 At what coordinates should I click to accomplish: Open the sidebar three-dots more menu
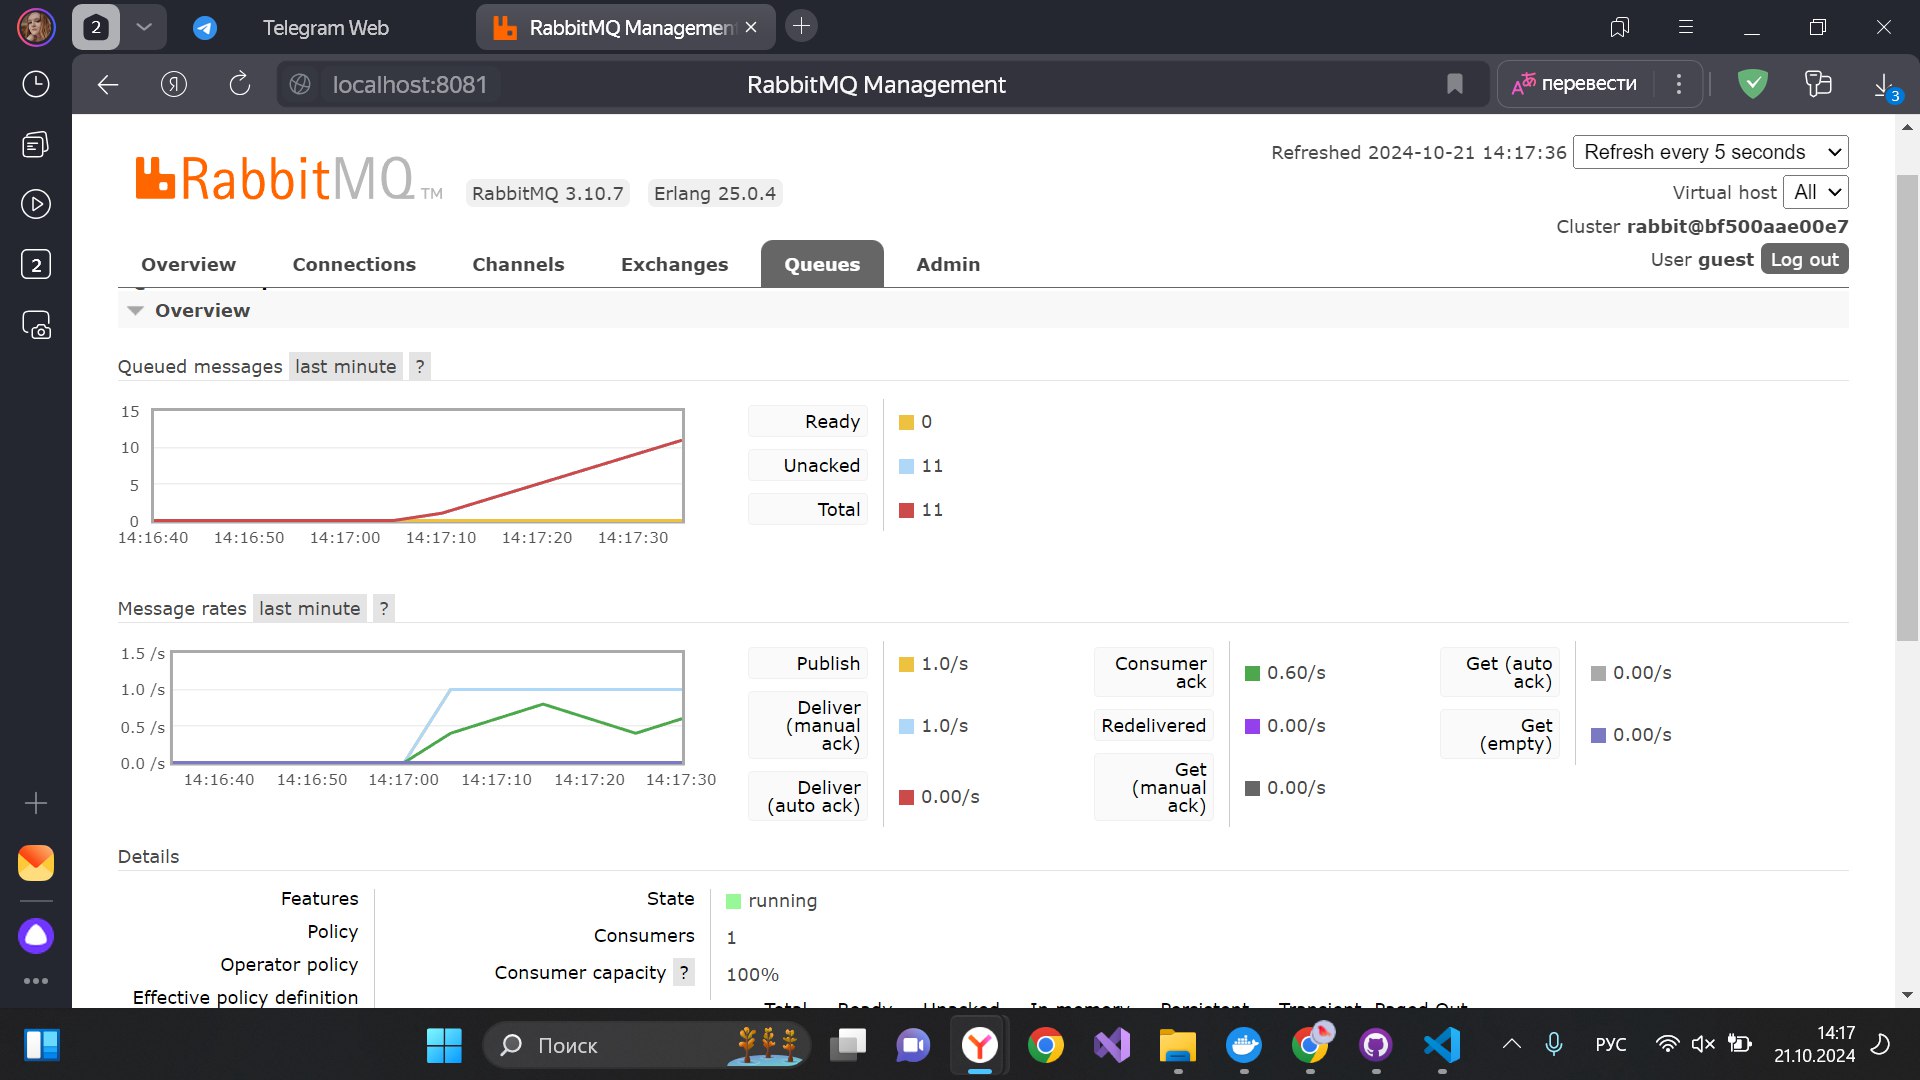tap(36, 981)
